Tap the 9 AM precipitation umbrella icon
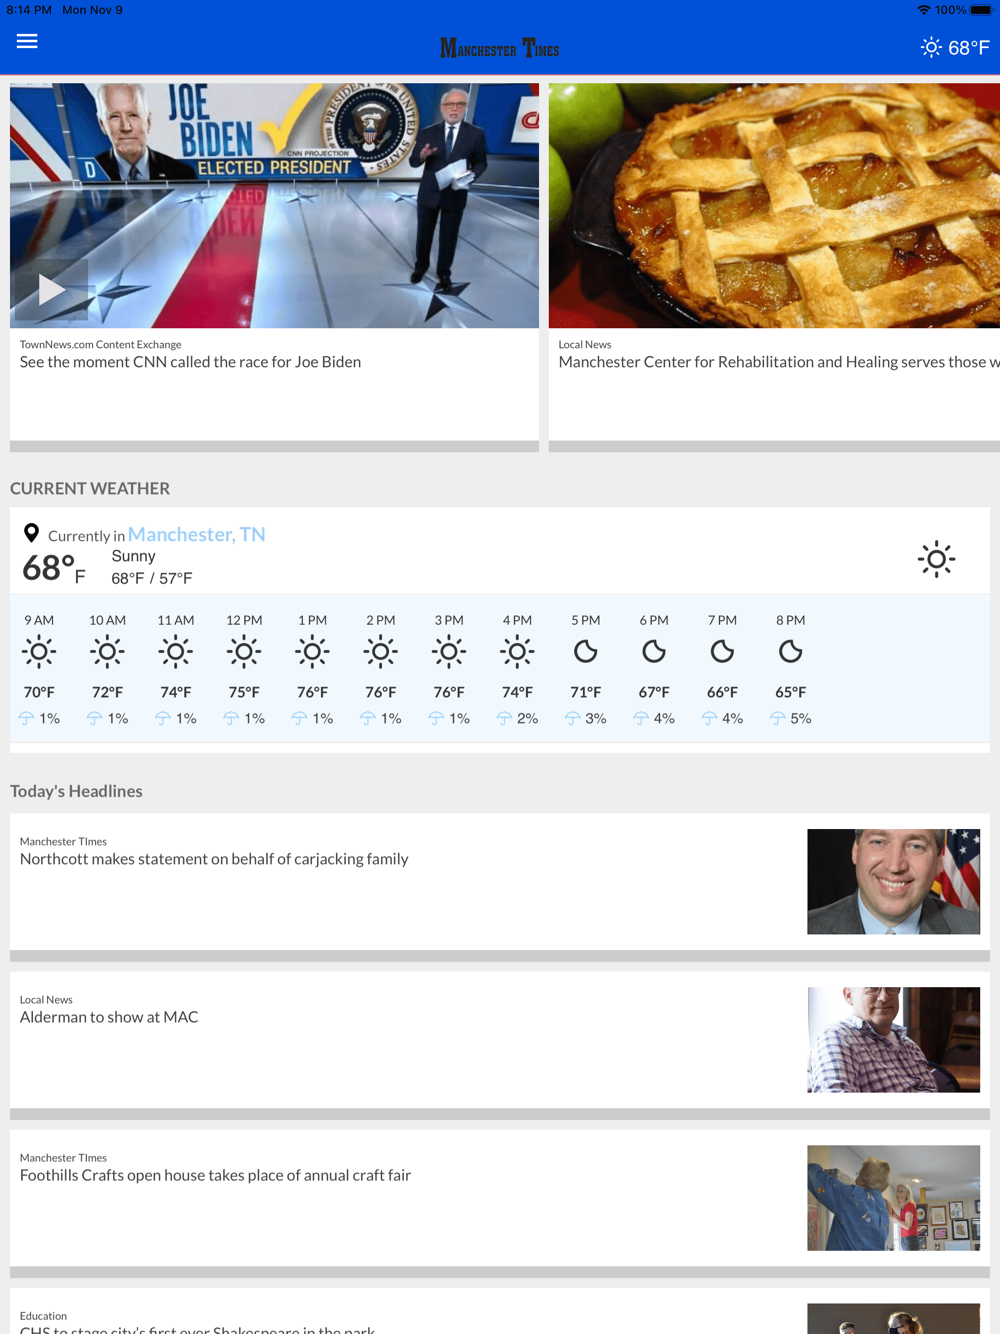 26,718
